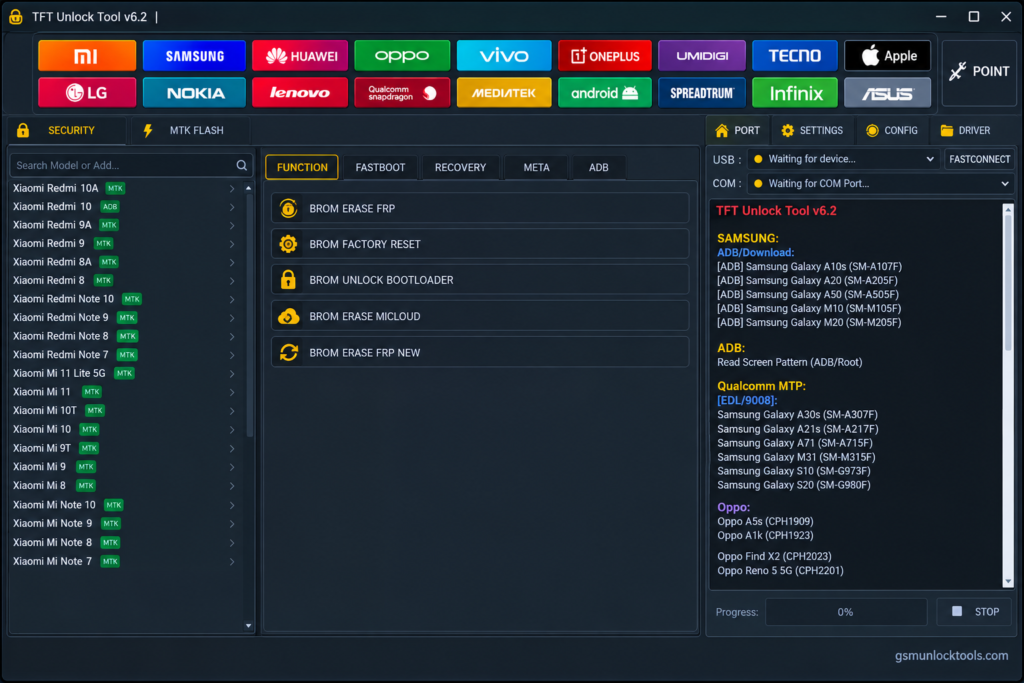The image size is (1024, 683).
Task: Select Xiaomi Redmi Note 9 in list
Action: 123,317
